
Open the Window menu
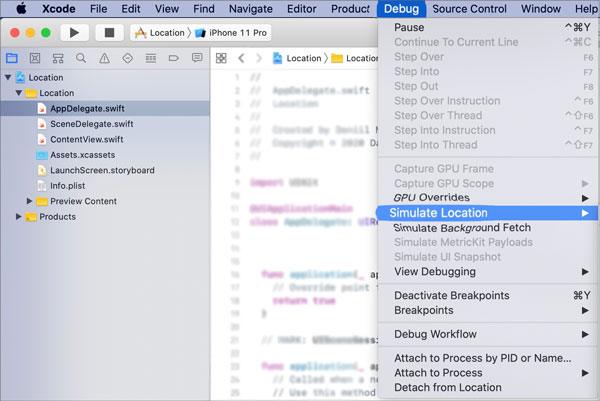(x=541, y=8)
